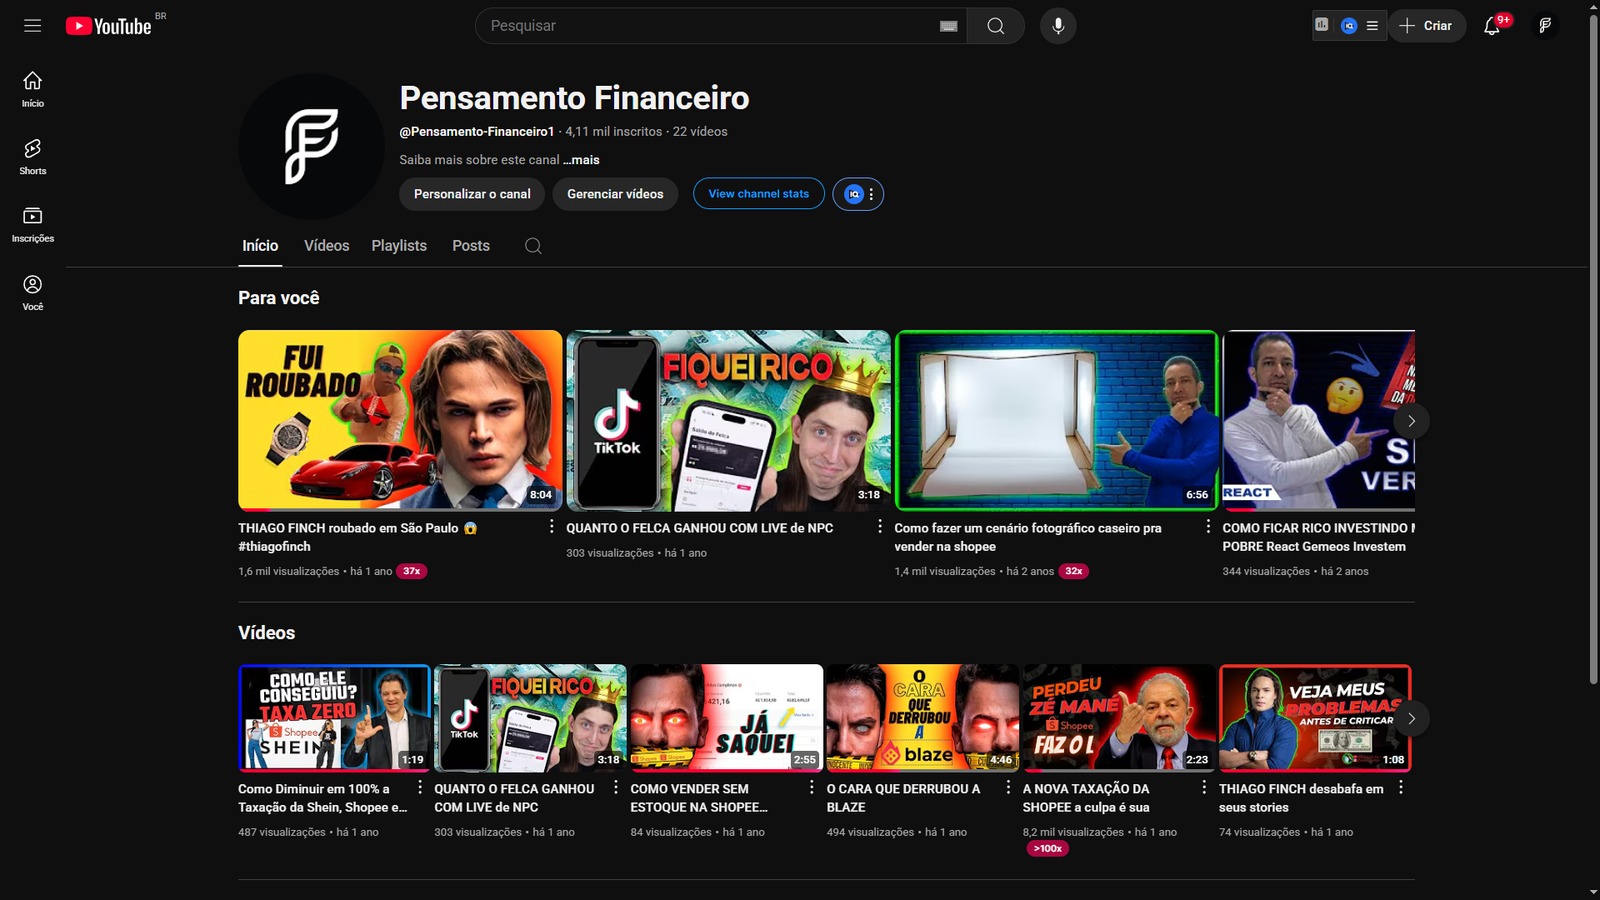Expand channel description with ...mais

581,160
